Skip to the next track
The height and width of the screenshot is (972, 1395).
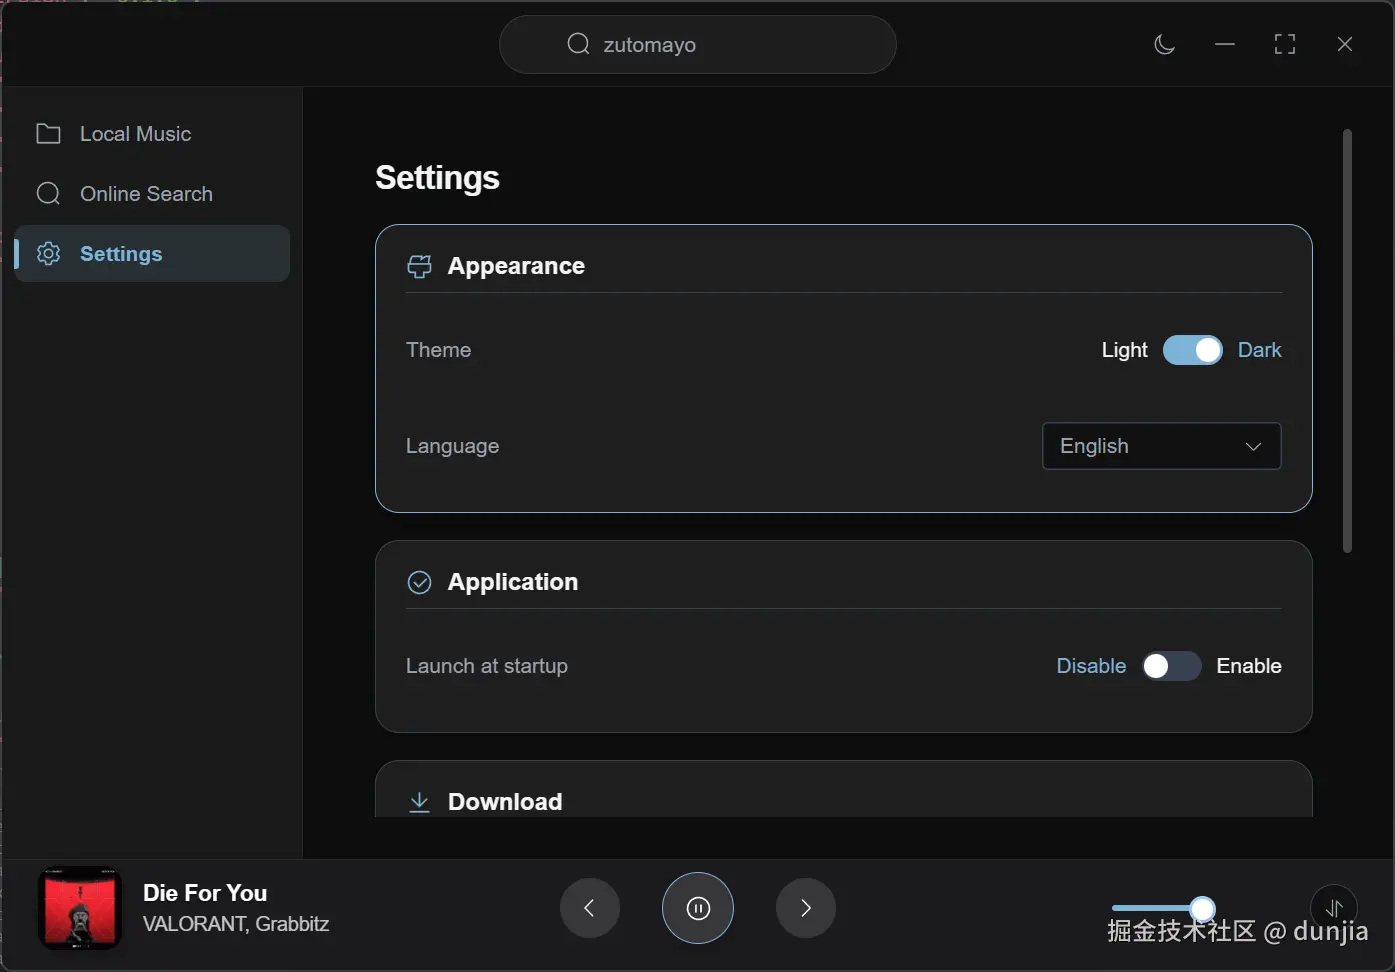[805, 908]
